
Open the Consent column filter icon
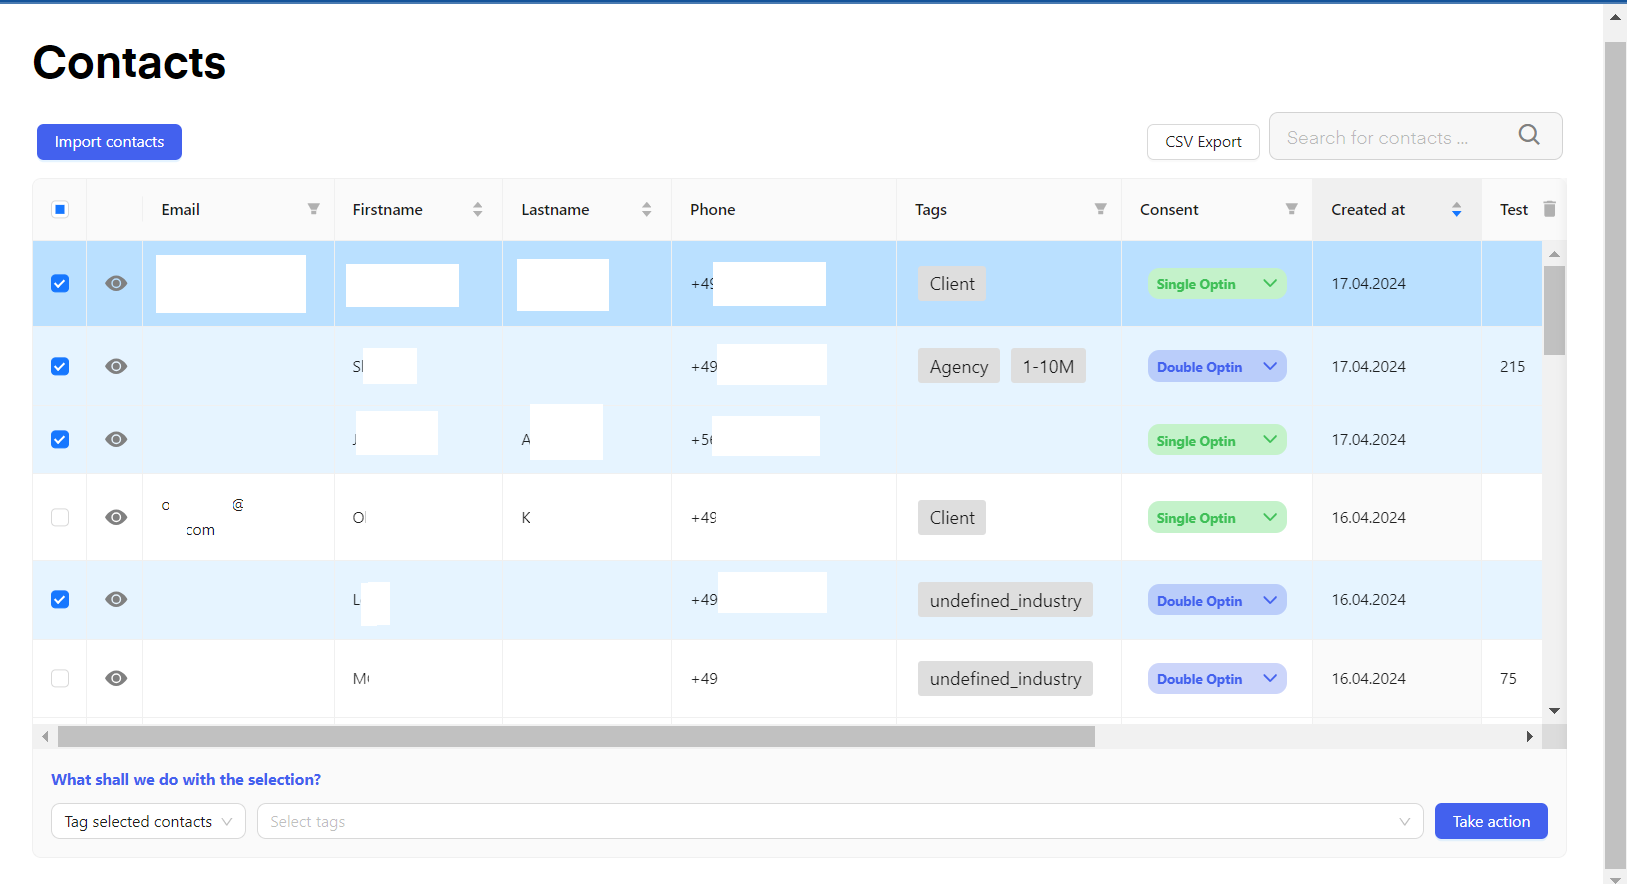[x=1291, y=209]
